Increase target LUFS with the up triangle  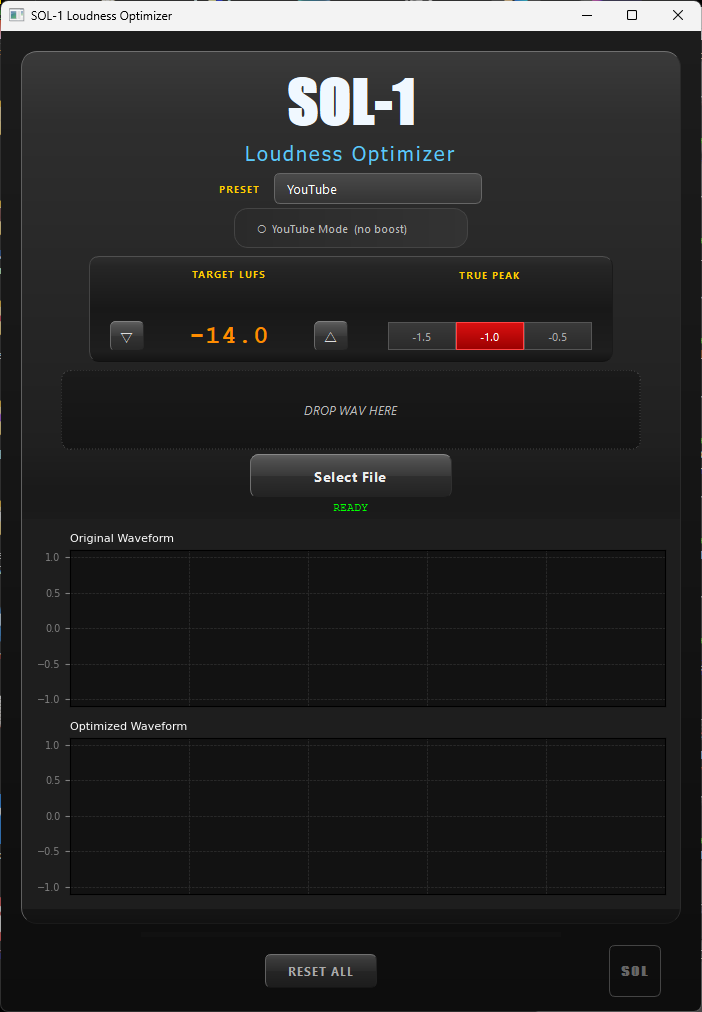click(x=330, y=337)
